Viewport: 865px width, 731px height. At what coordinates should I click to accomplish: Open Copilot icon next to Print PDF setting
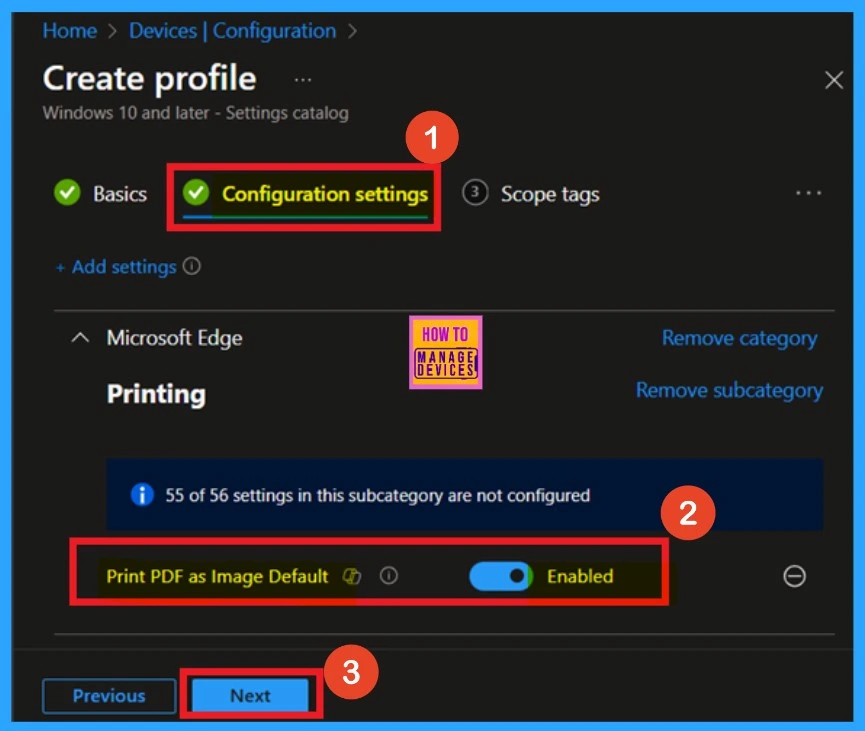351,576
